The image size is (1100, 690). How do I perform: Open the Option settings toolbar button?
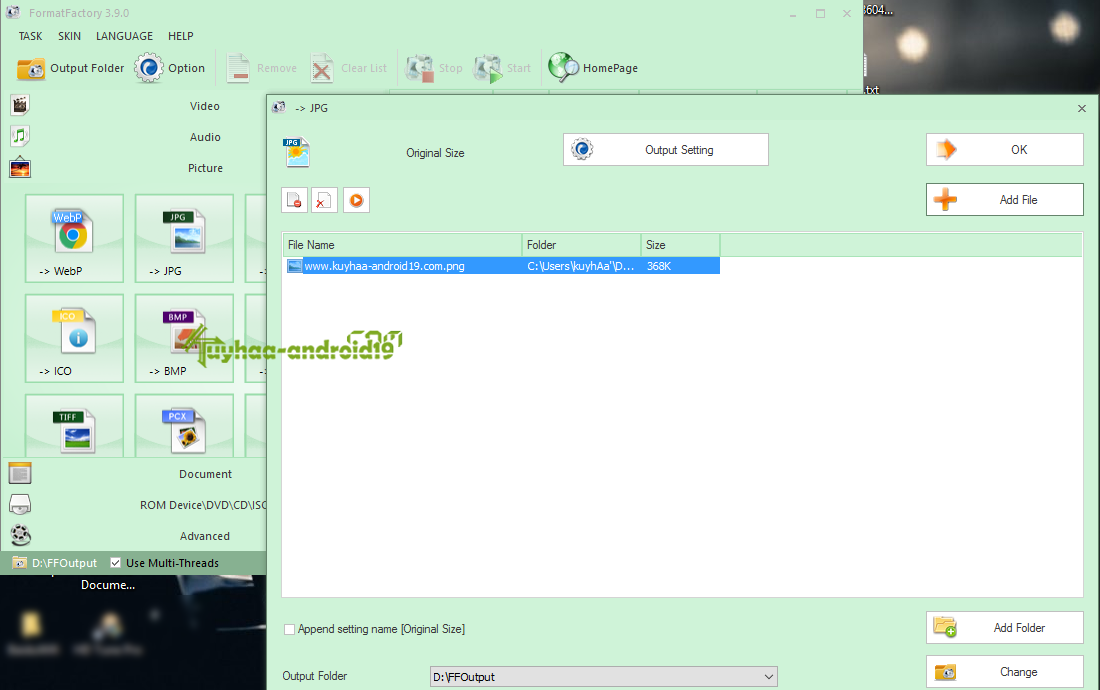pos(170,68)
